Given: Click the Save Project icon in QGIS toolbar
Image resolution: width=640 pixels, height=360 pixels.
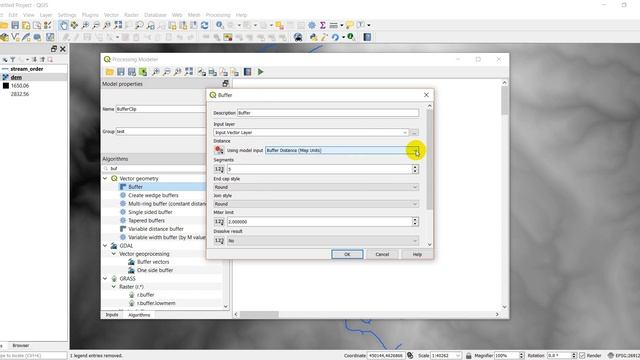Looking at the screenshot, I should click(15, 25).
